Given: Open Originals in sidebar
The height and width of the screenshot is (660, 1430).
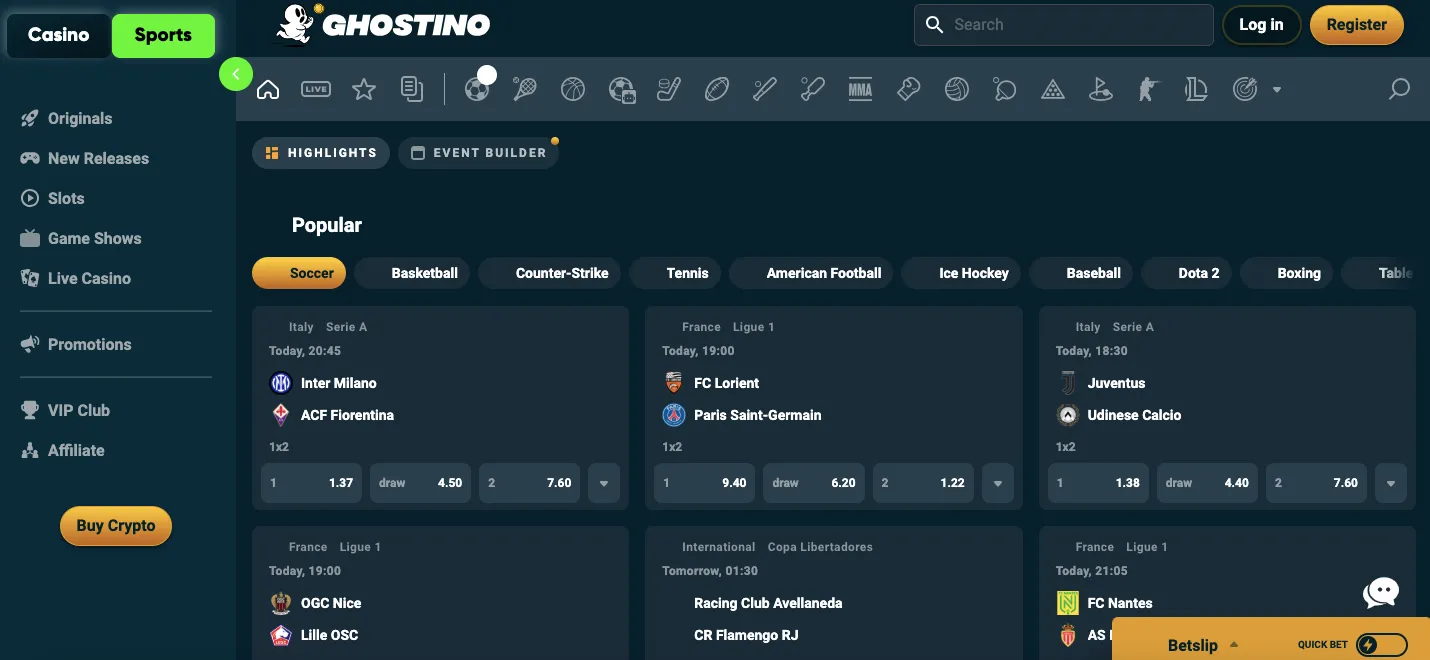Looking at the screenshot, I should click(66, 118).
